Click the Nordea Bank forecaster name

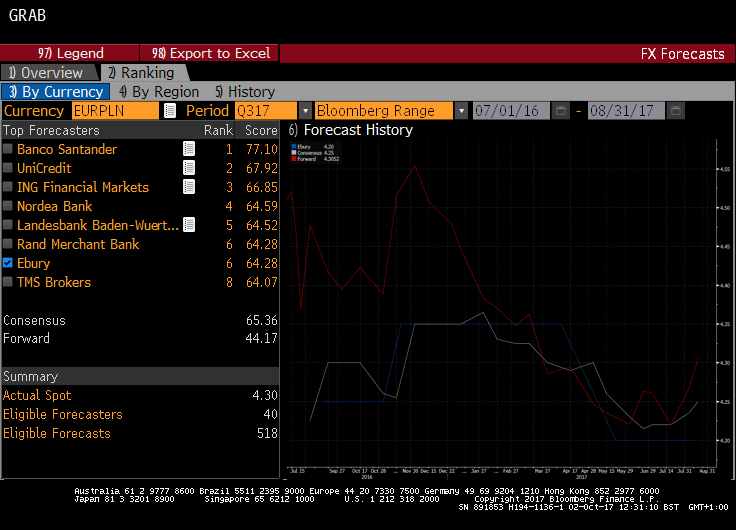click(54, 206)
